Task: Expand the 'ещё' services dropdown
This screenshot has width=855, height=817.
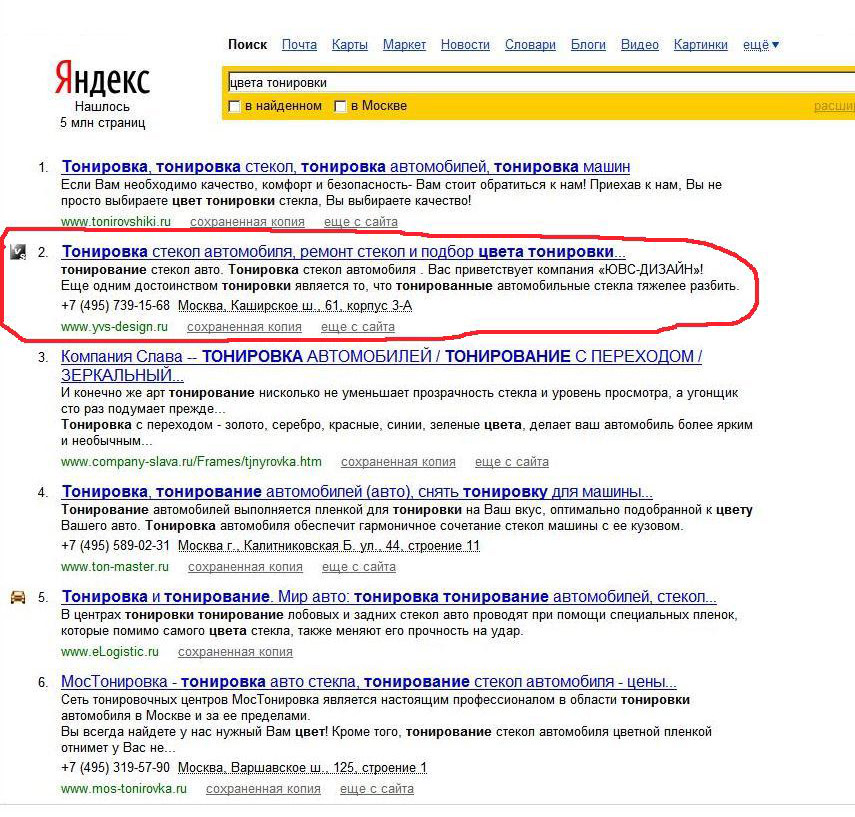Action: click(761, 45)
